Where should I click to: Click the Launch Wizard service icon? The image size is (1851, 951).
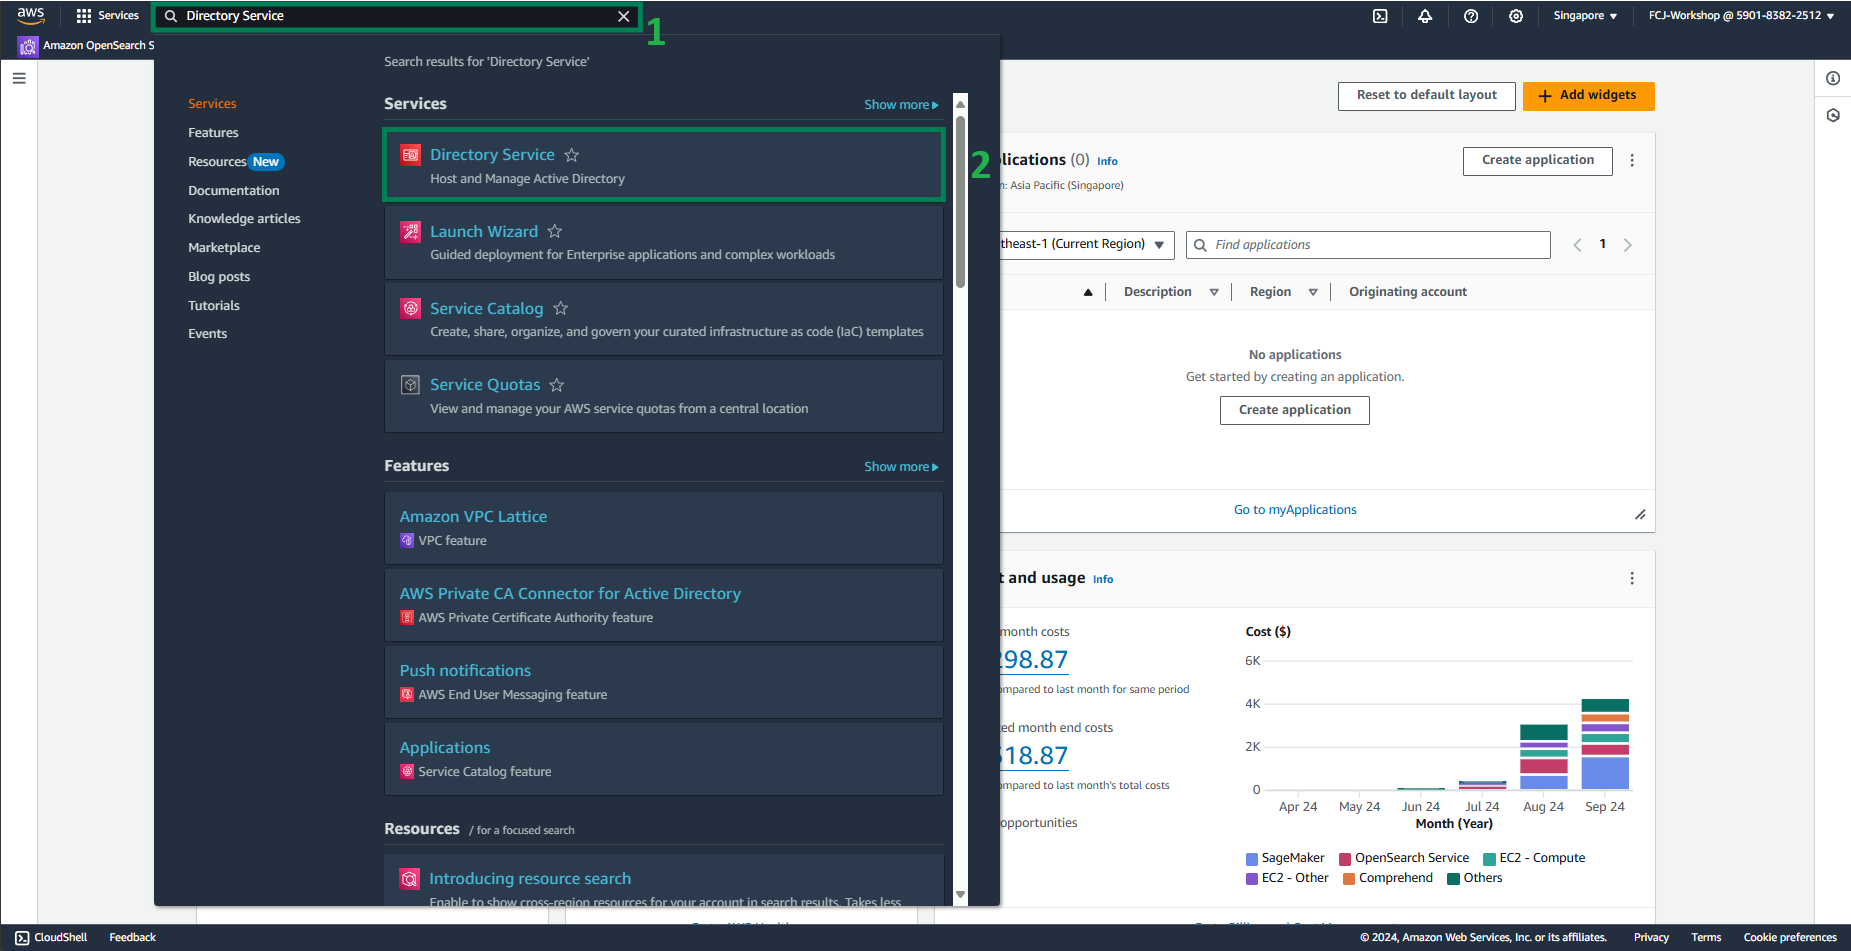point(410,232)
